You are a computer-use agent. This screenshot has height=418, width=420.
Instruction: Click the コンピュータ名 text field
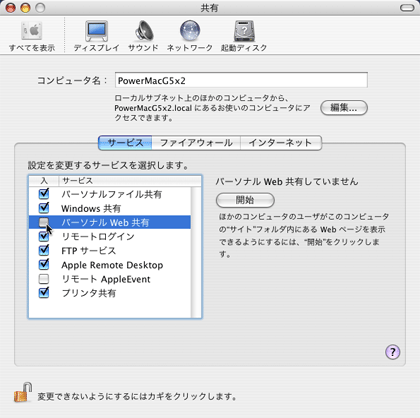point(241,80)
